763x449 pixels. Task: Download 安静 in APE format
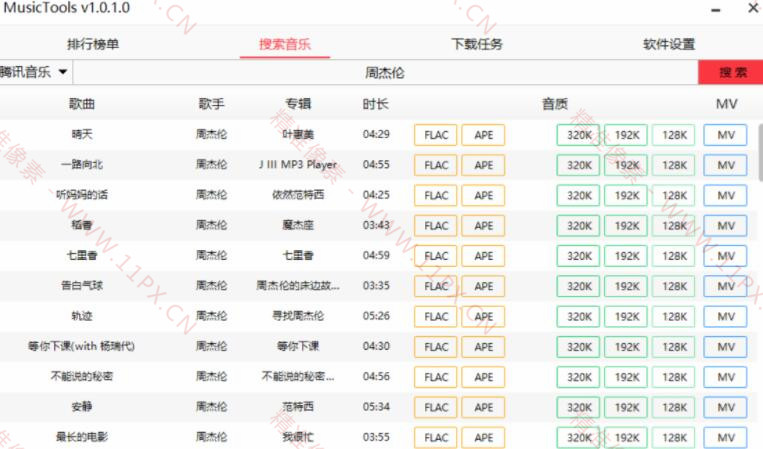click(x=483, y=407)
